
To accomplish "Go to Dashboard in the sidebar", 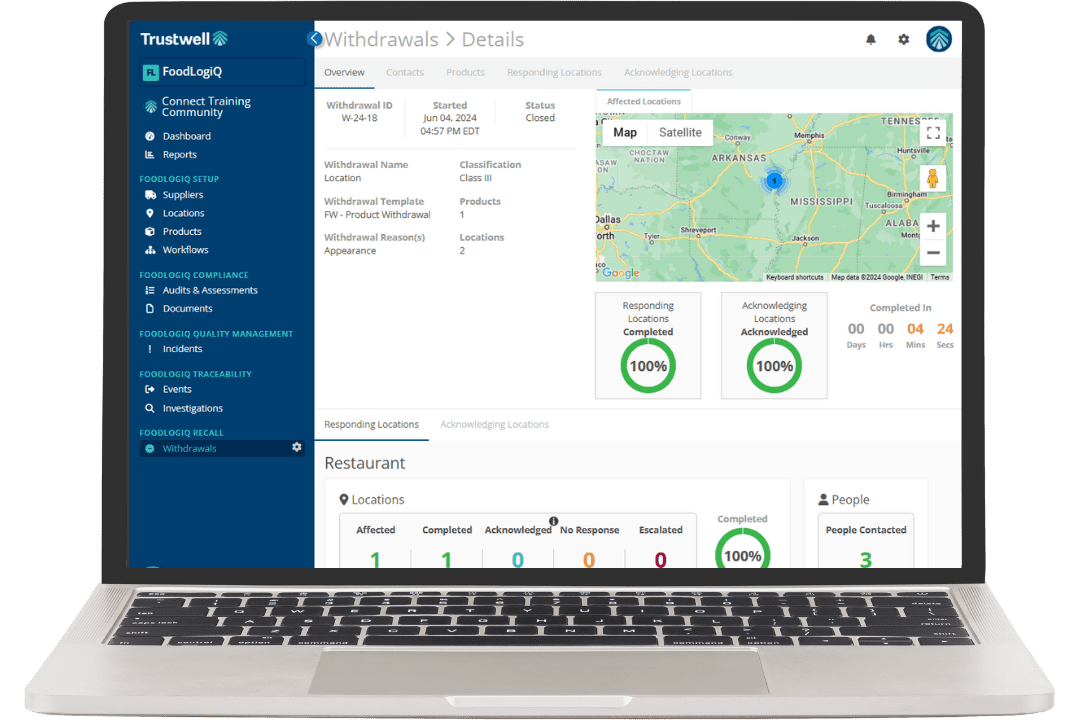I will [187, 136].
